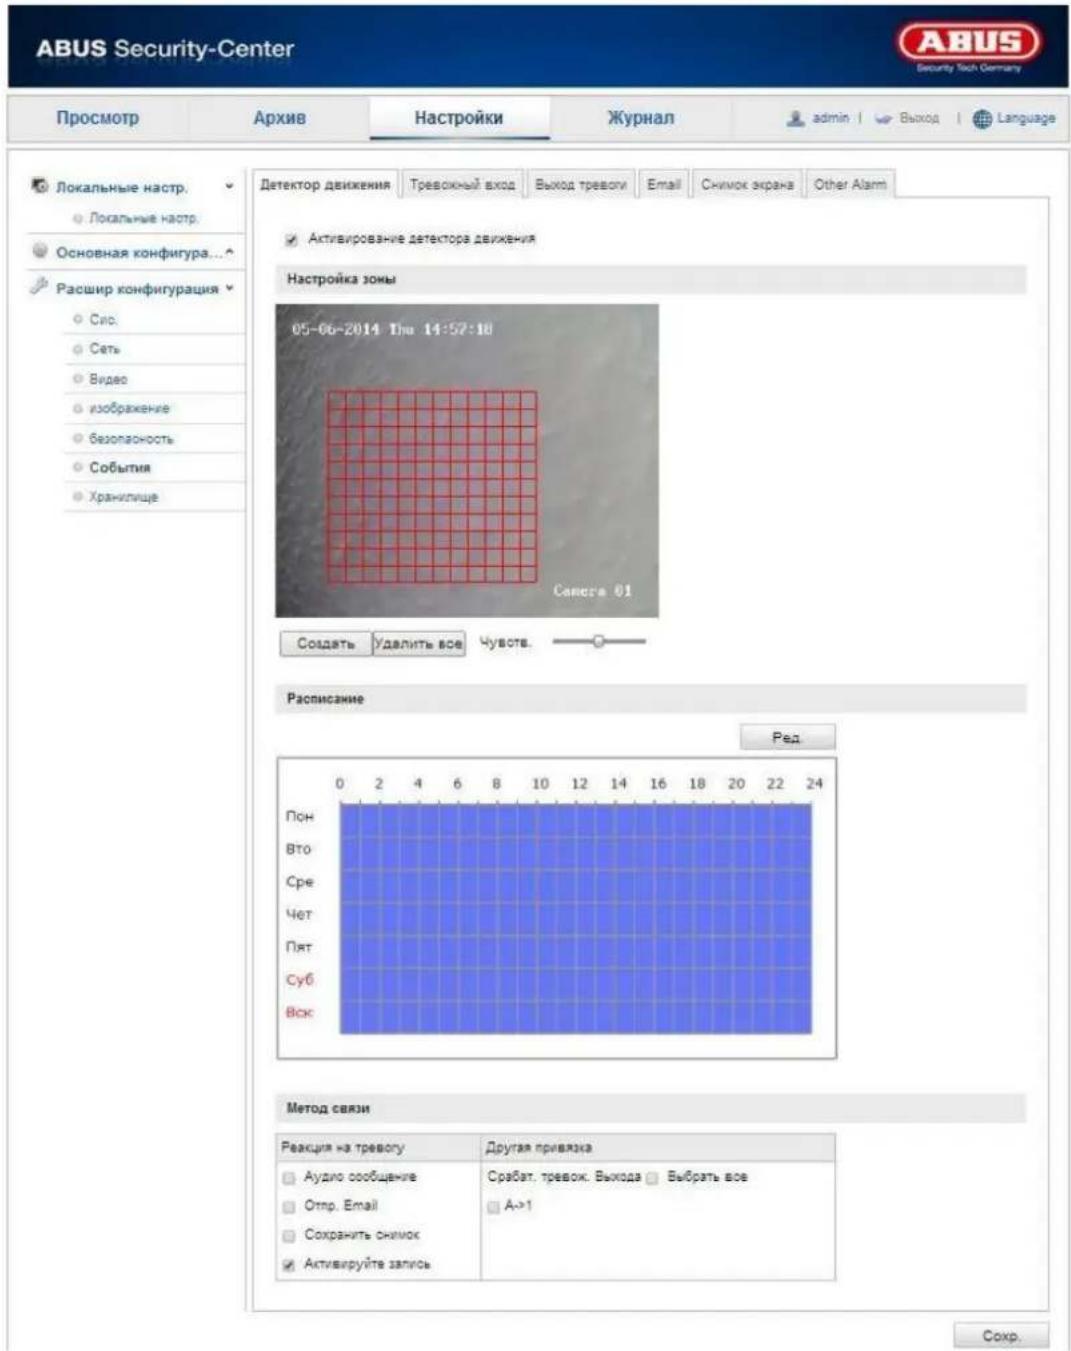Select the изображение sidebar item

click(129, 409)
